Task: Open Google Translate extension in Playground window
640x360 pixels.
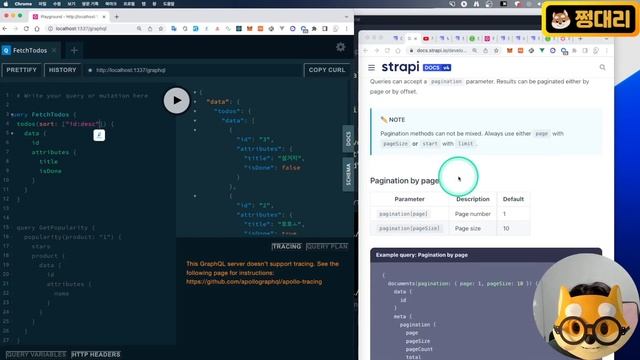Action: [x=174, y=29]
